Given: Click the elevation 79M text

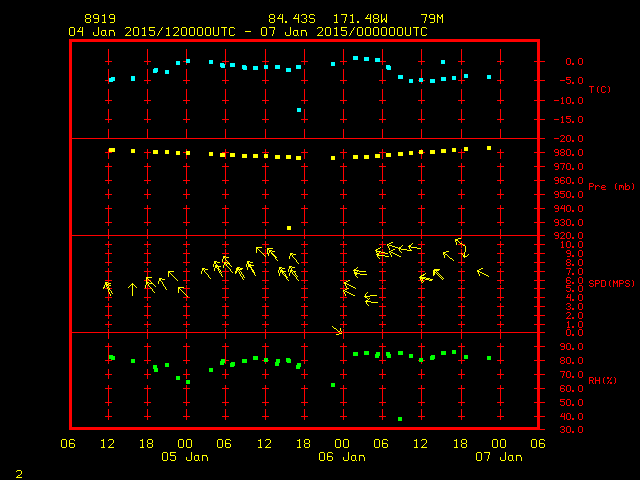Looking at the screenshot, I should pos(431,19).
